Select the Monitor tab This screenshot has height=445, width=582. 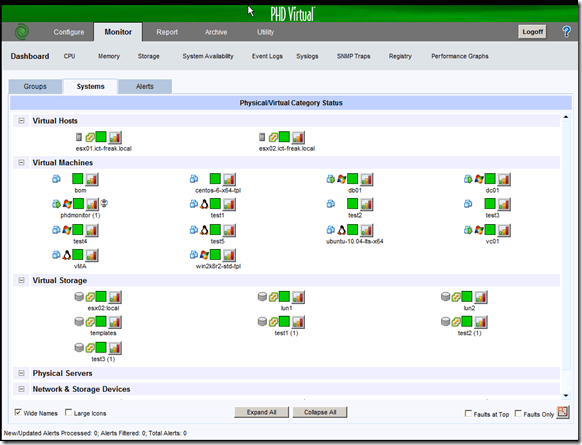(x=118, y=32)
